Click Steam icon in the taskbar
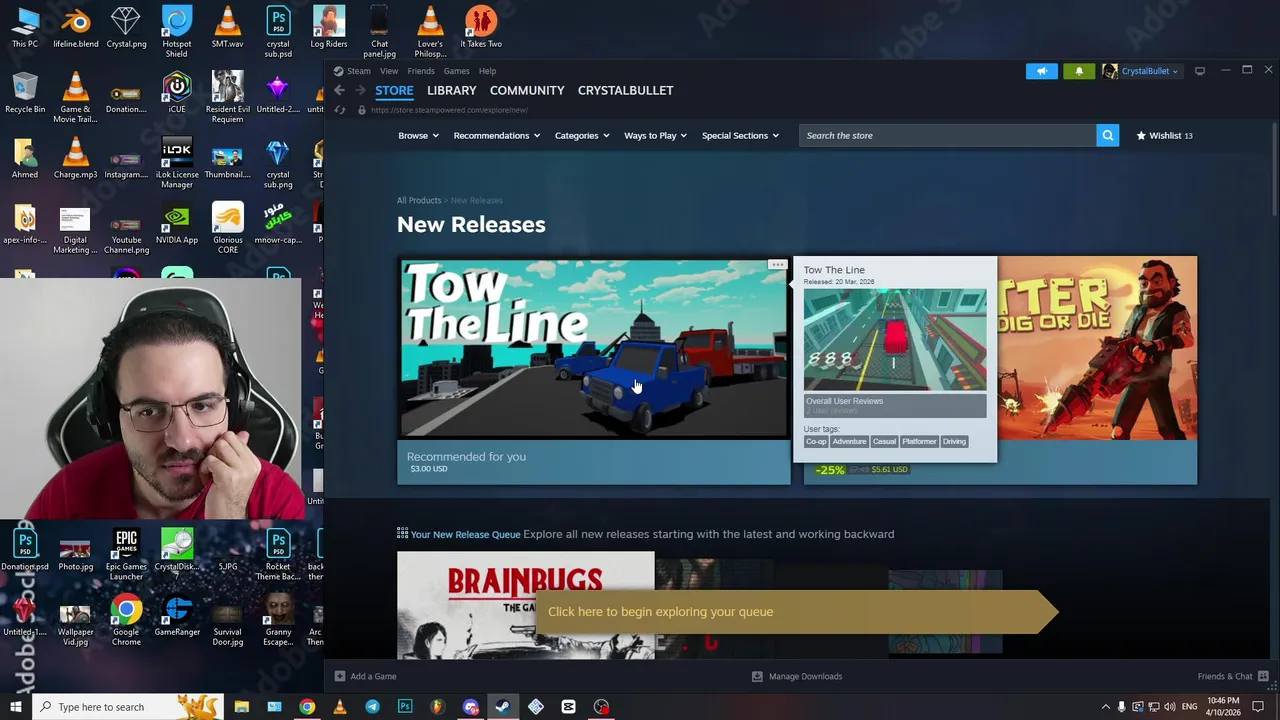Image resolution: width=1280 pixels, height=720 pixels. [502, 707]
